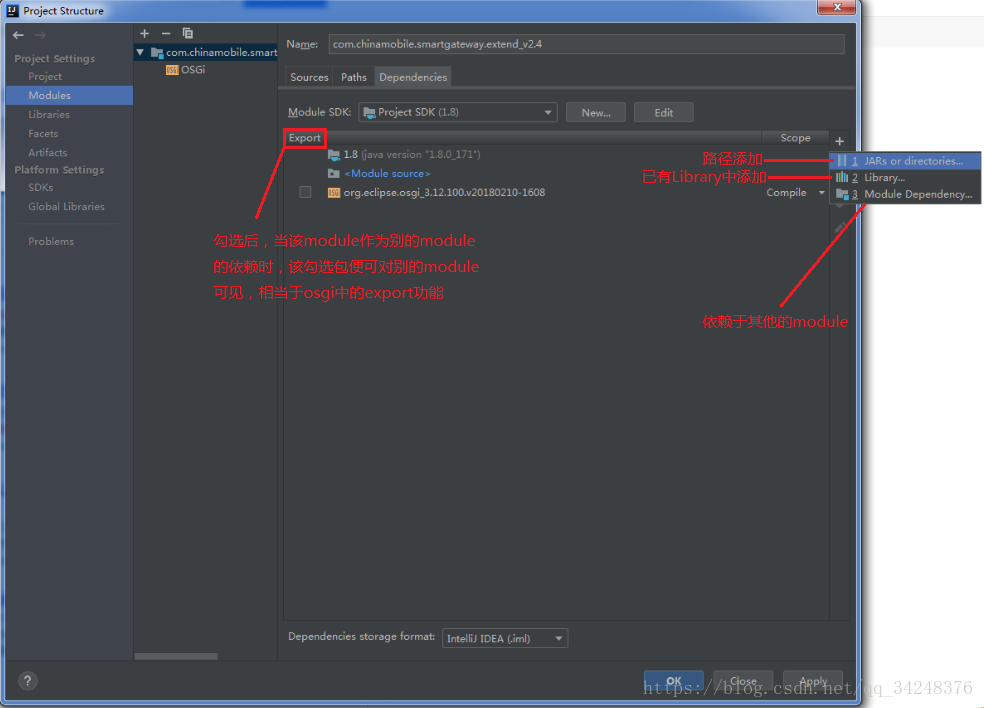
Task: Click the Edit SDK button
Action: [663, 113]
